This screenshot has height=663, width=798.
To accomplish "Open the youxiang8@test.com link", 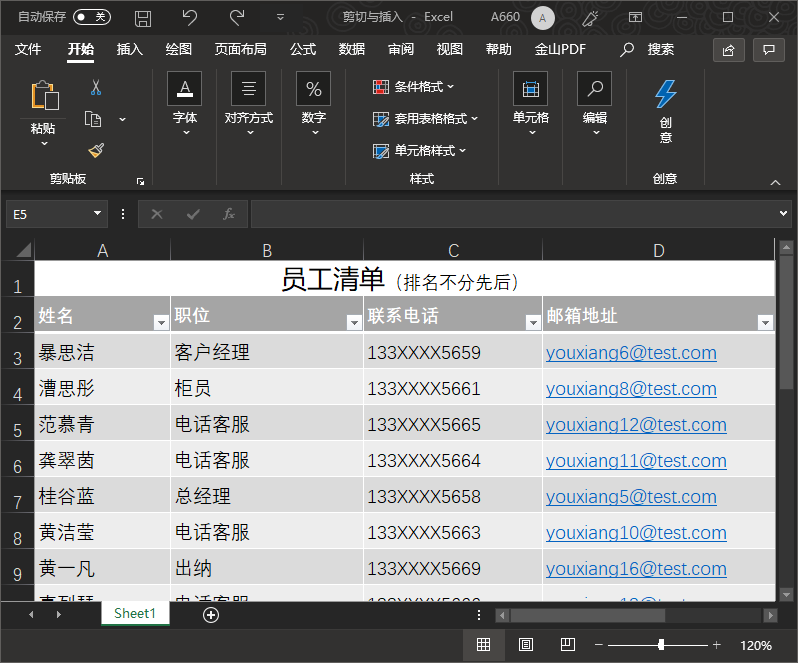I will click(631, 389).
